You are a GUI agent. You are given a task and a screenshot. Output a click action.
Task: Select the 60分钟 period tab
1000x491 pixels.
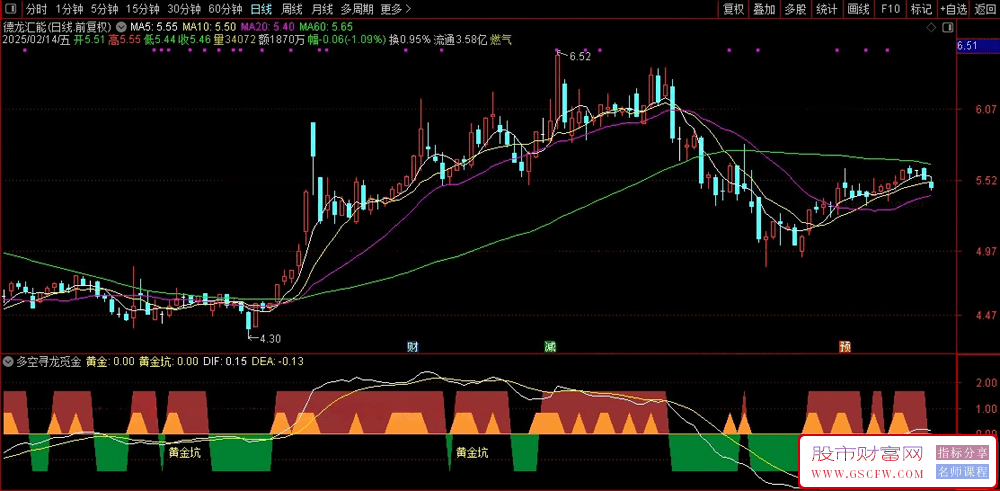point(225,9)
